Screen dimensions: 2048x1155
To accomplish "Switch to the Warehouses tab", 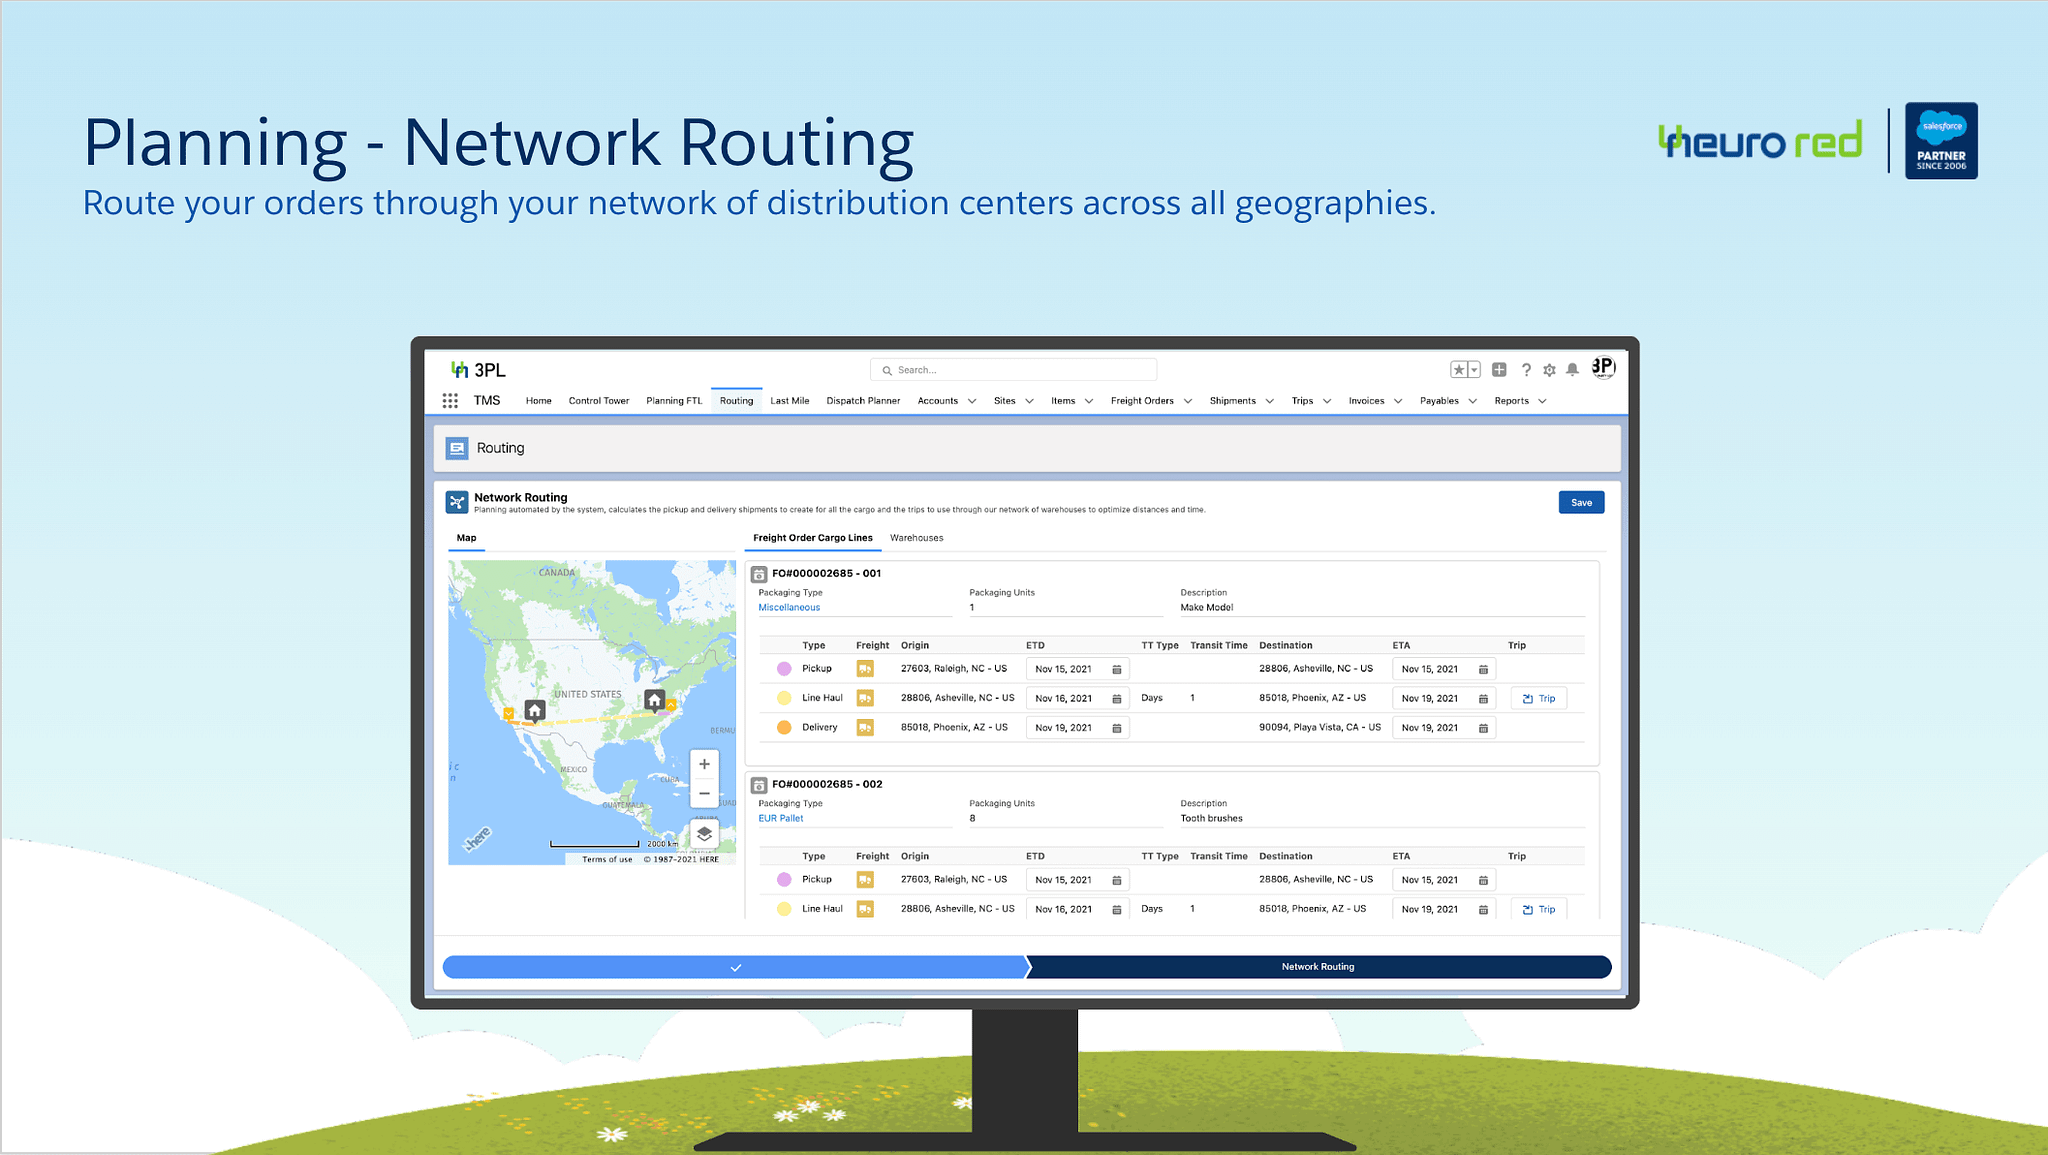I will point(917,538).
